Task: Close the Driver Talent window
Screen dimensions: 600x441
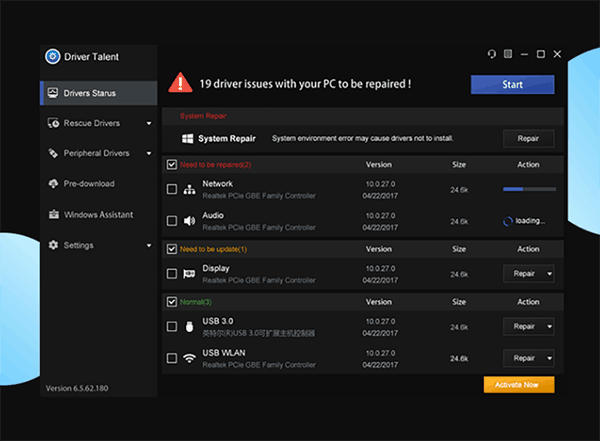Action: (x=557, y=54)
